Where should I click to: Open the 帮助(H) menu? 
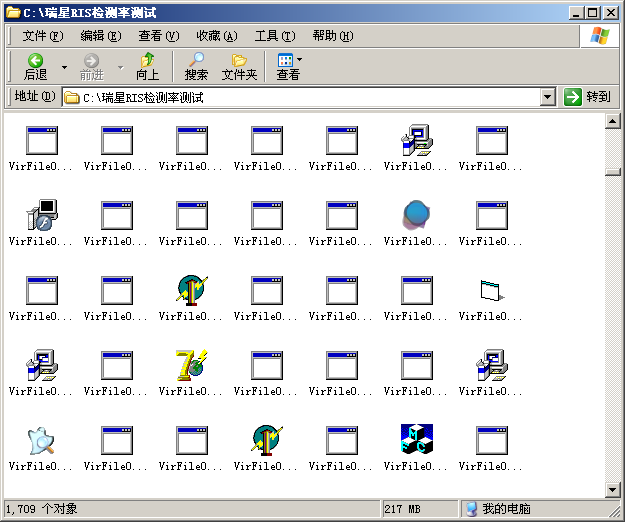point(333,36)
